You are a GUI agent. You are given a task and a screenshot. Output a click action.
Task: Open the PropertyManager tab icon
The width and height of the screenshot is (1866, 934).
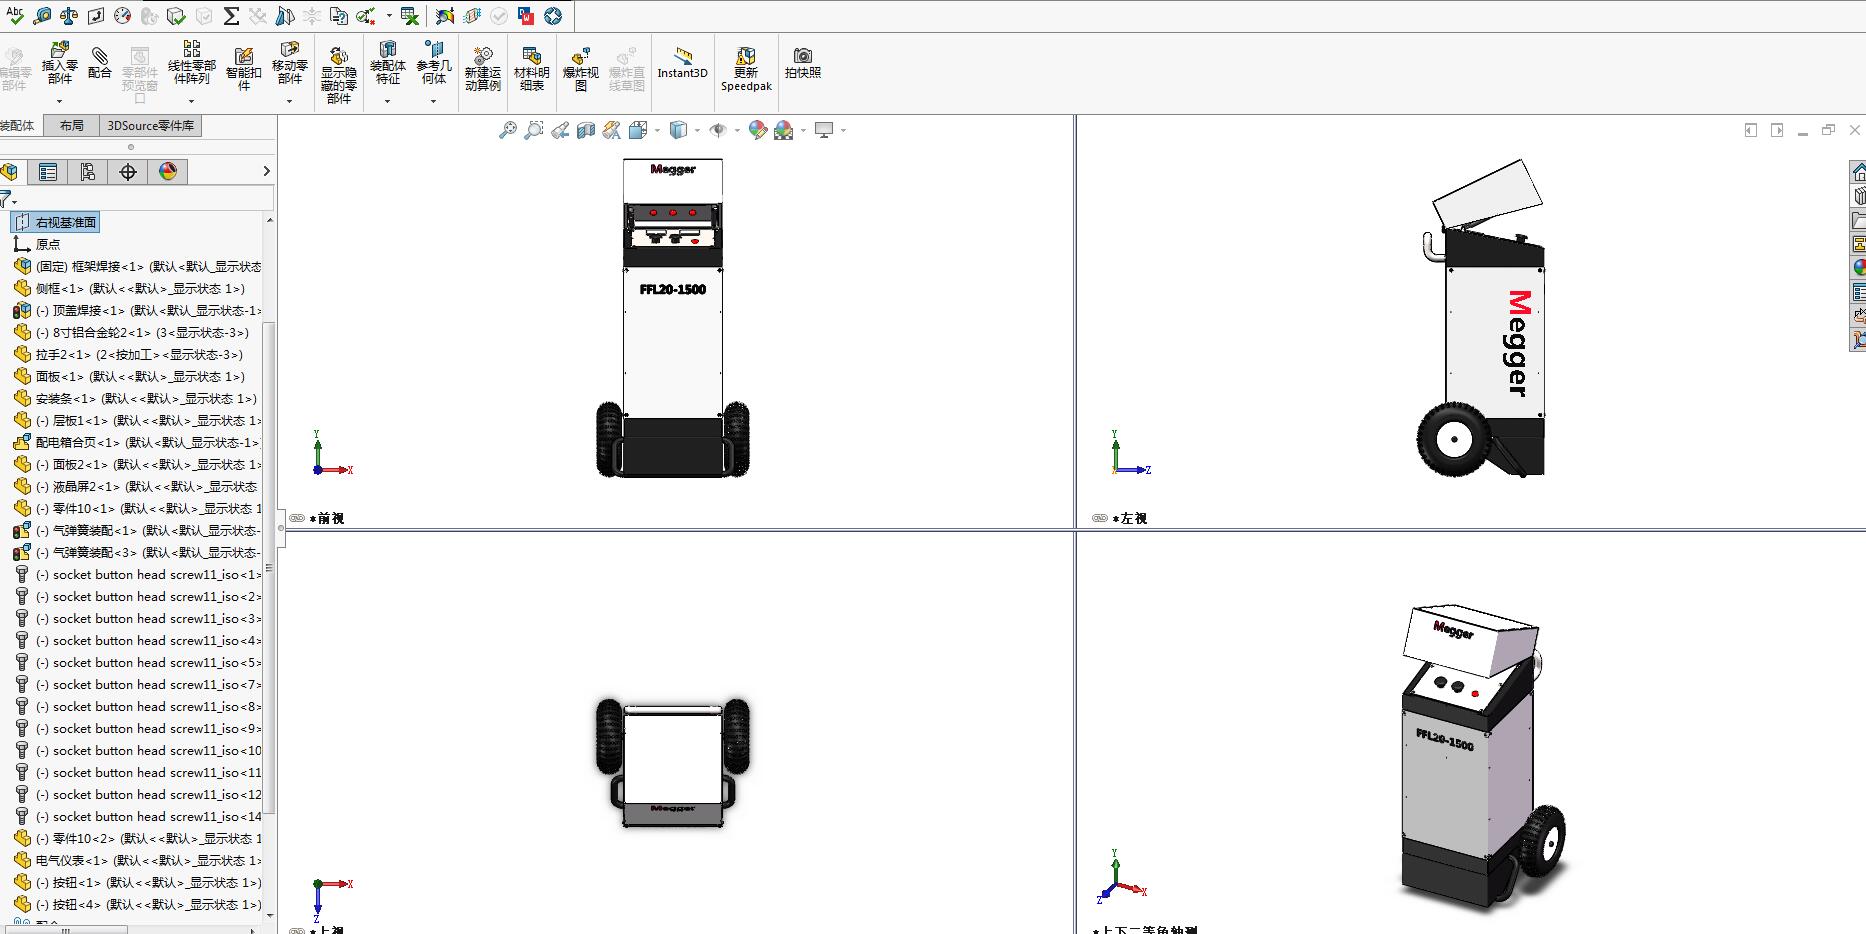click(47, 172)
